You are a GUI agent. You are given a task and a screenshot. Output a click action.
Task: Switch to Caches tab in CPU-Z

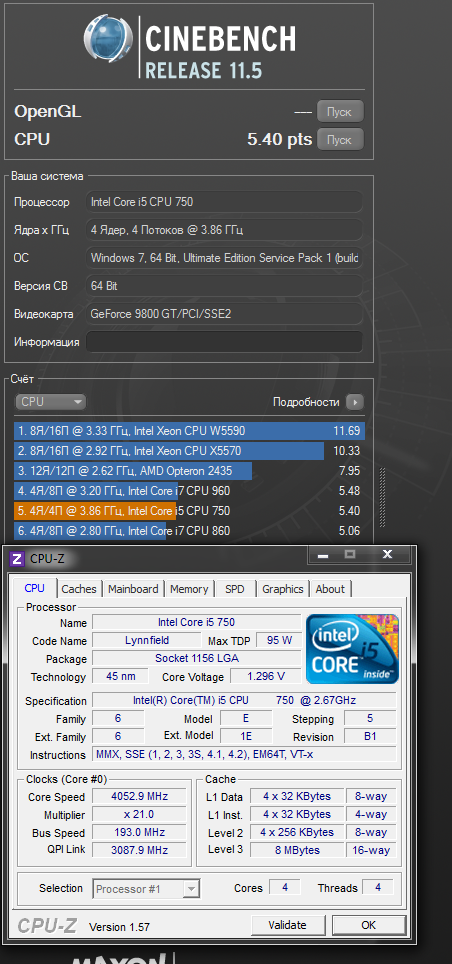coord(79,589)
